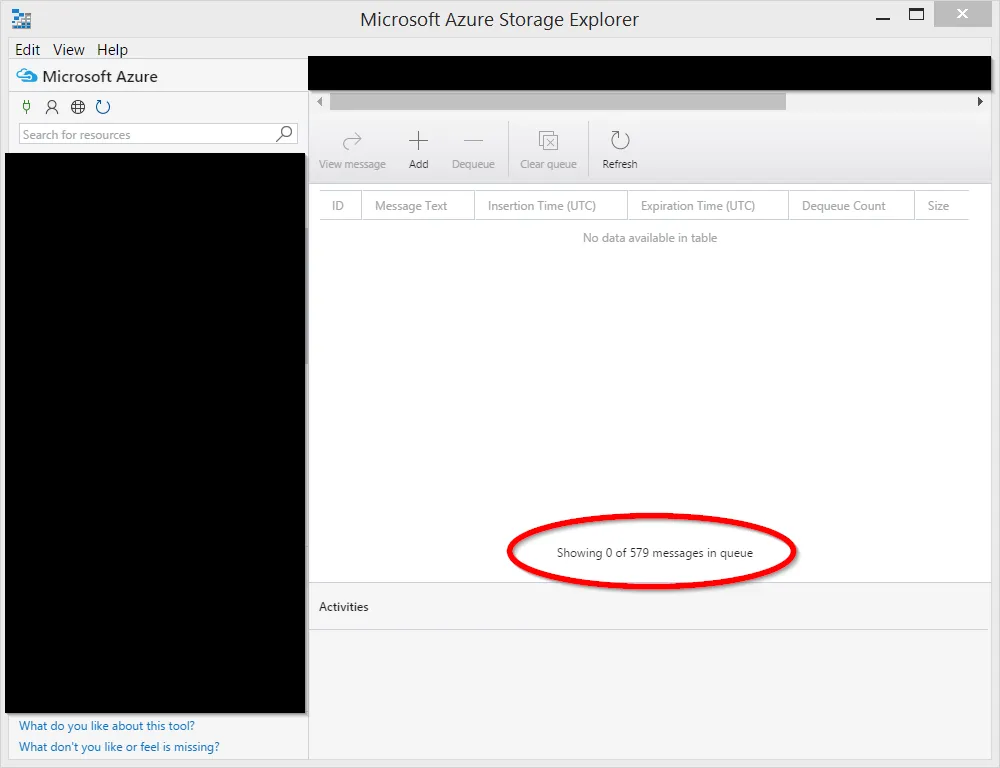This screenshot has height=768, width=1000.
Task: Open 'What don't you like or feel is missing?' link
Action: coord(119,747)
